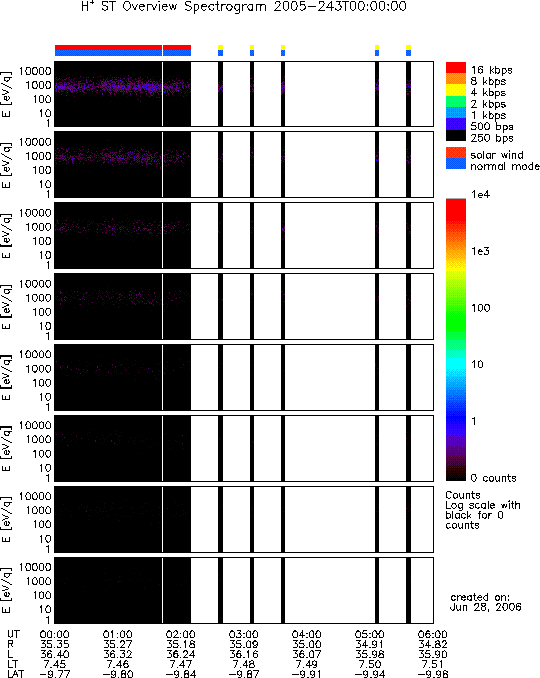Click the long blue mode bar under the red bar
This screenshot has height=678, width=540.
point(123,53)
